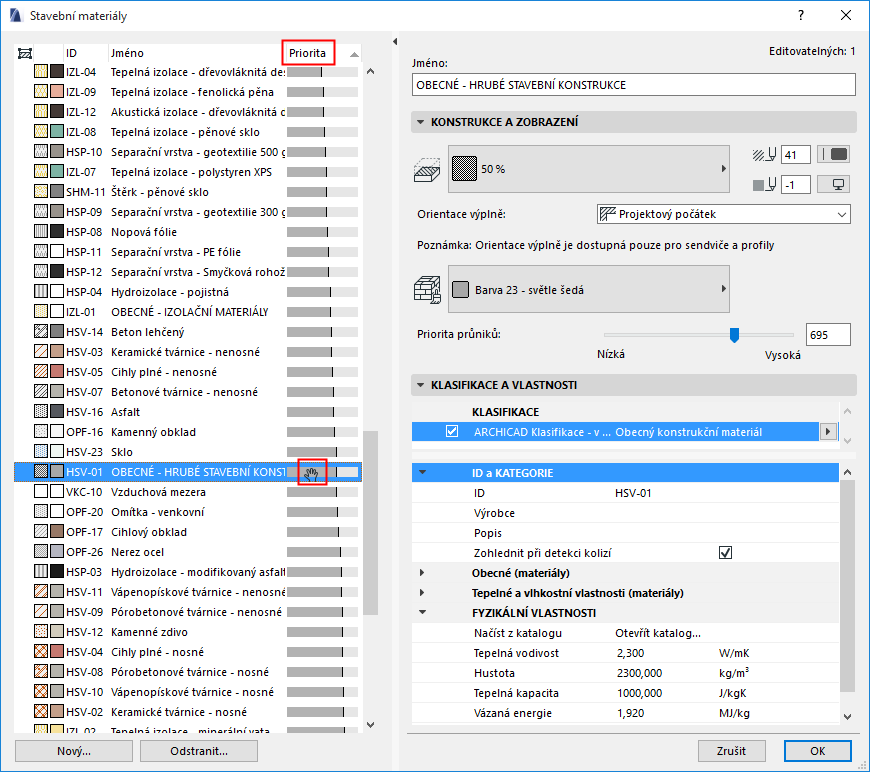The width and height of the screenshot is (870, 772).
Task: Click the fill background pen icon next to -1
Action: pos(765,184)
